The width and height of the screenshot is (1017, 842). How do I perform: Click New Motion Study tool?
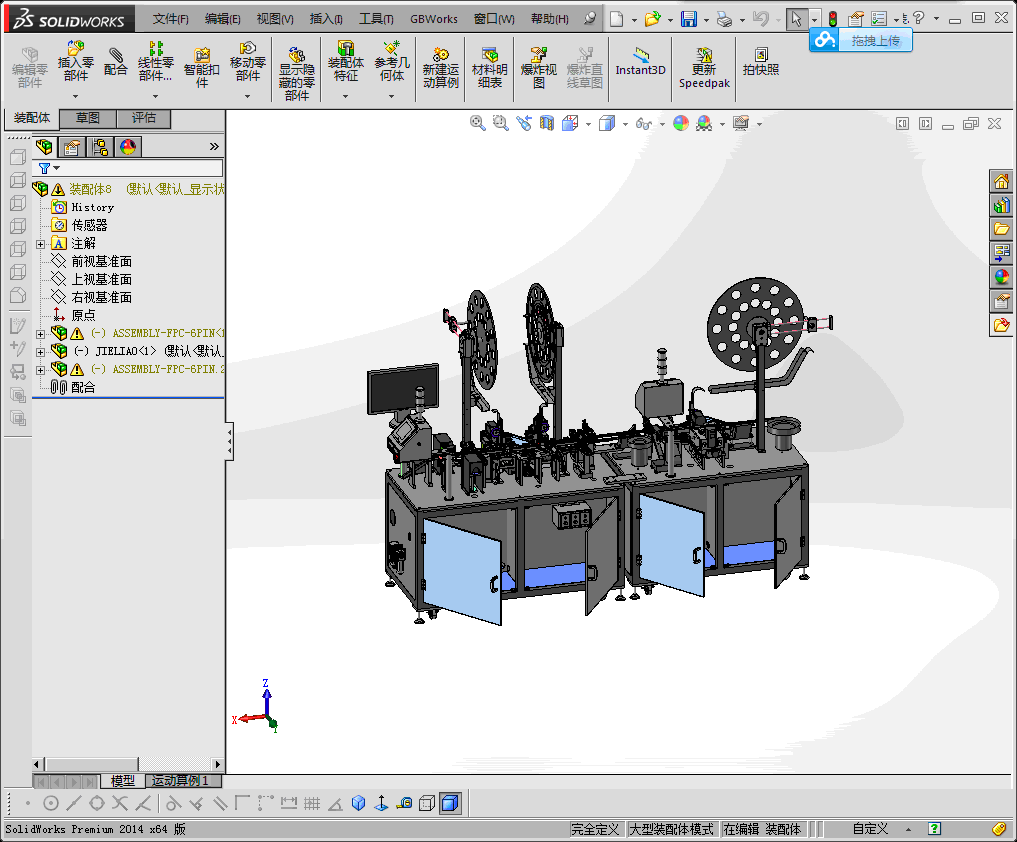(x=440, y=67)
